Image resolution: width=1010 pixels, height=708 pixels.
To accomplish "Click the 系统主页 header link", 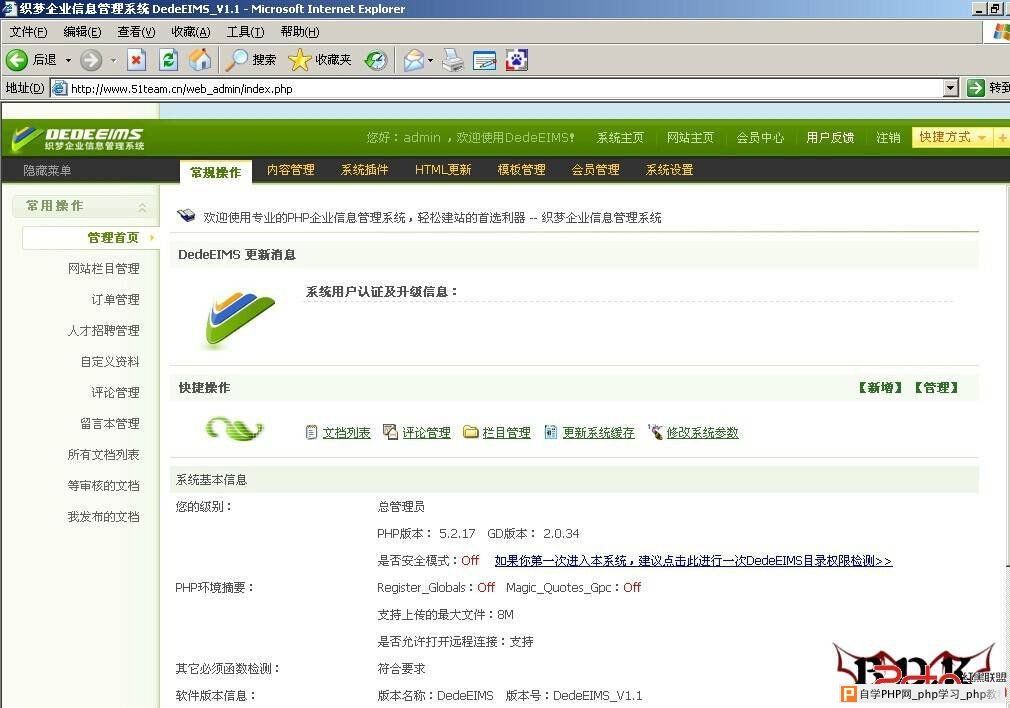I will pos(620,138).
